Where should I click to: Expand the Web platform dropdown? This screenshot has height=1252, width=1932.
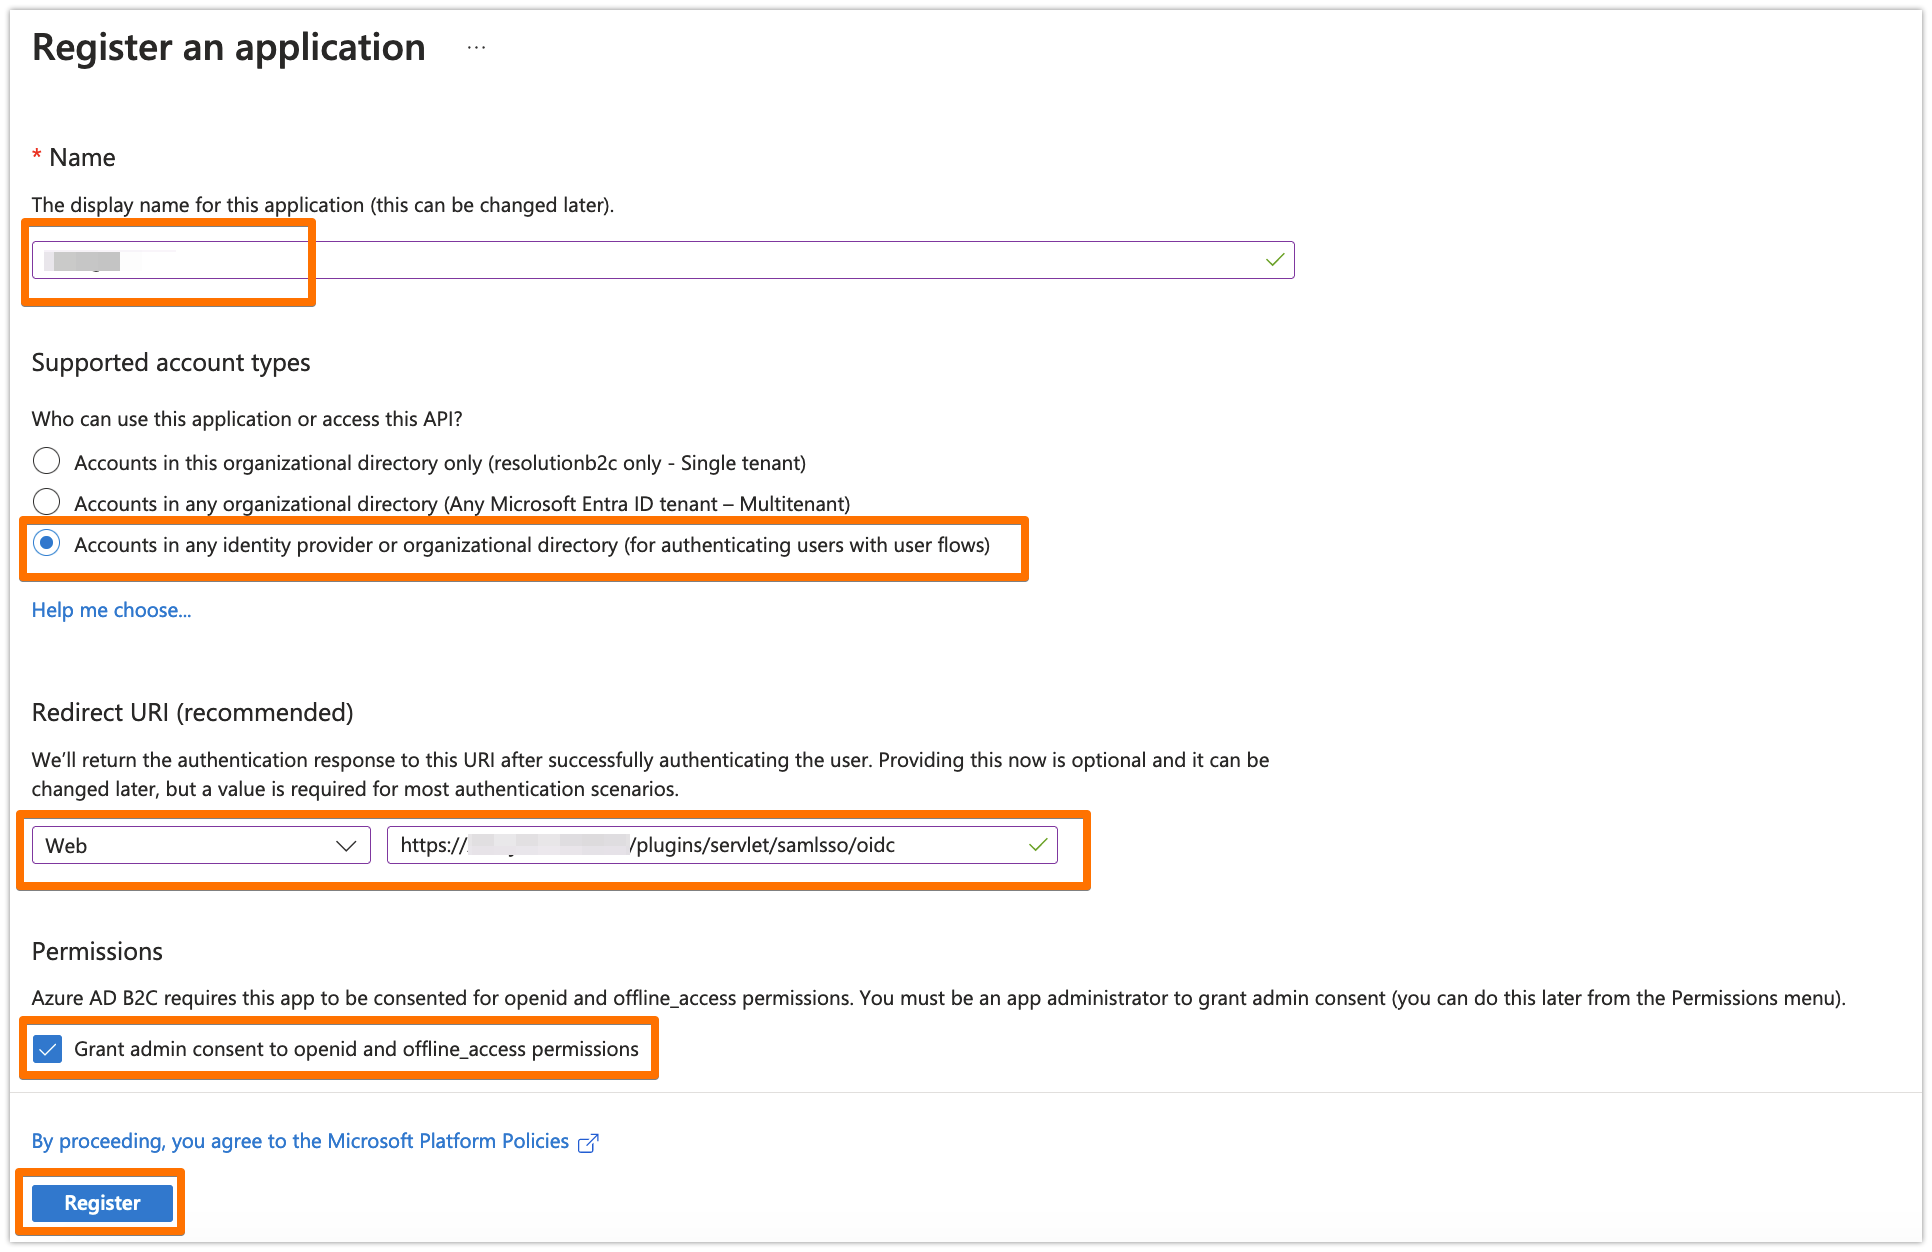201,846
